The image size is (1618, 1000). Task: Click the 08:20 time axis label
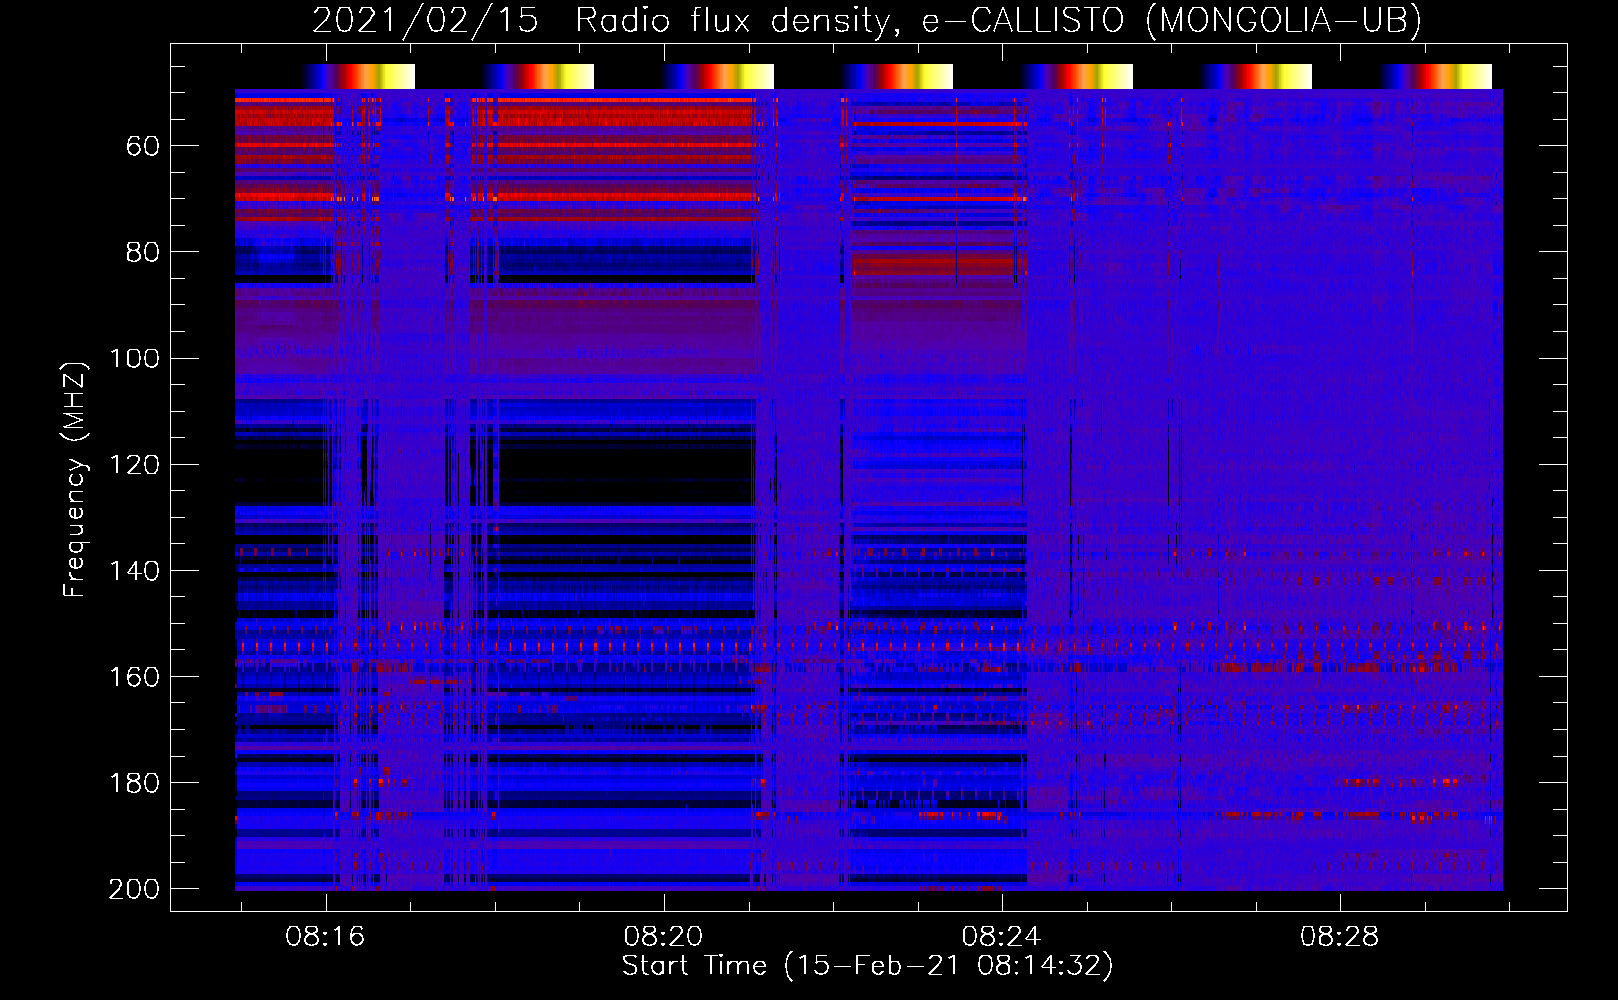(x=663, y=937)
